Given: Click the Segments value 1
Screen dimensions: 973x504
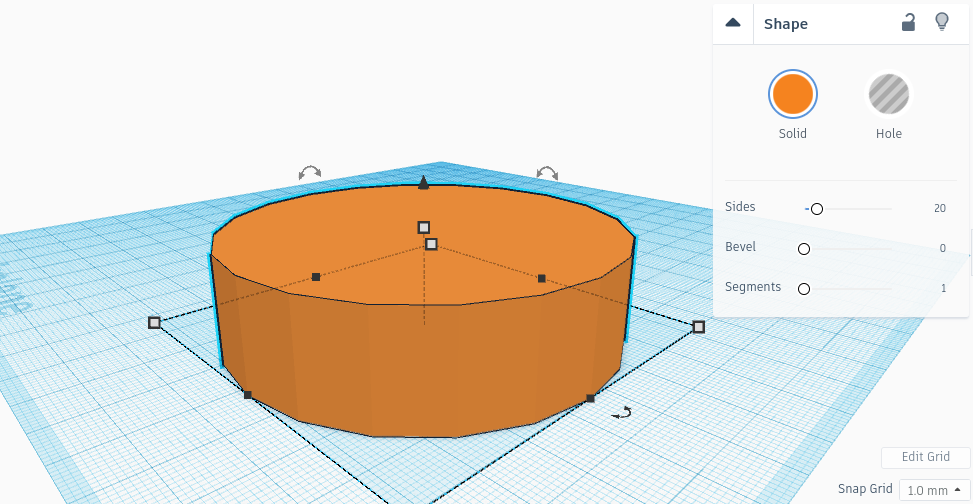Looking at the screenshot, I should click(x=943, y=288).
